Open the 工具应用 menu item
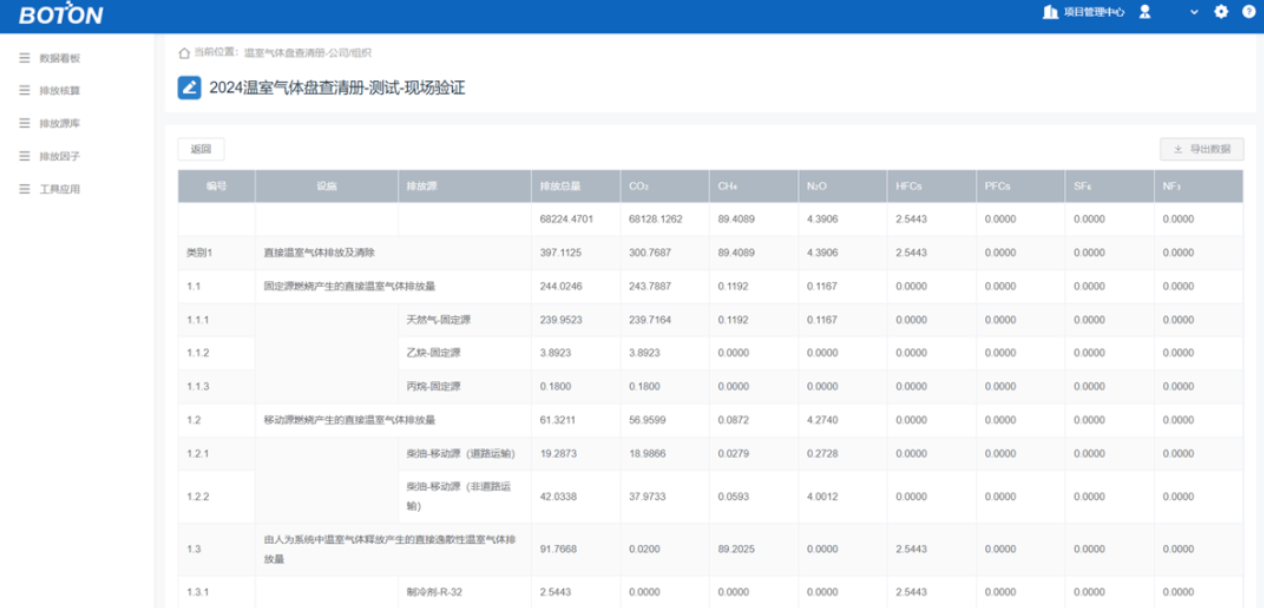The width and height of the screenshot is (1264, 608). pyautogui.click(x=59, y=189)
